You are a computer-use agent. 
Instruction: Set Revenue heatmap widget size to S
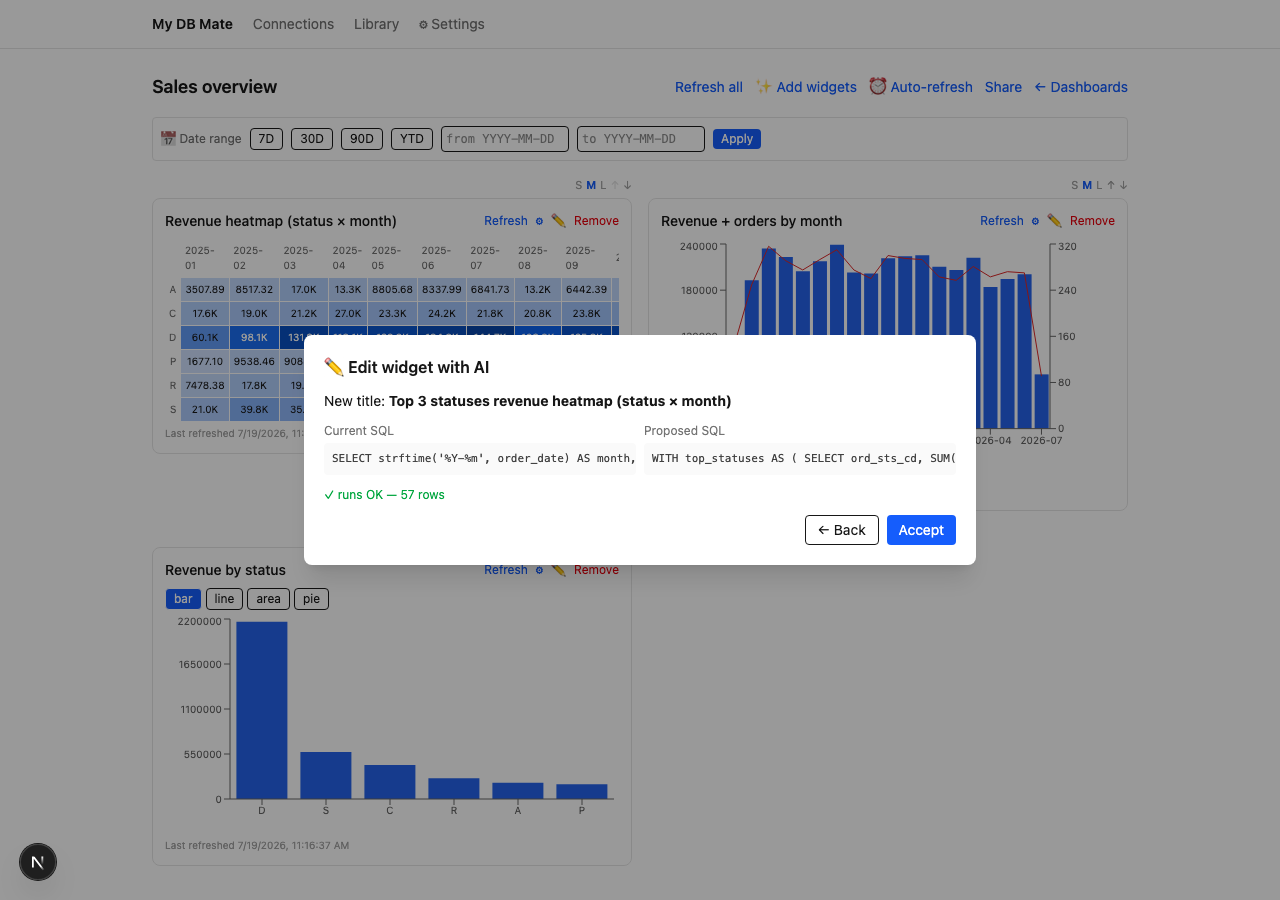579,185
